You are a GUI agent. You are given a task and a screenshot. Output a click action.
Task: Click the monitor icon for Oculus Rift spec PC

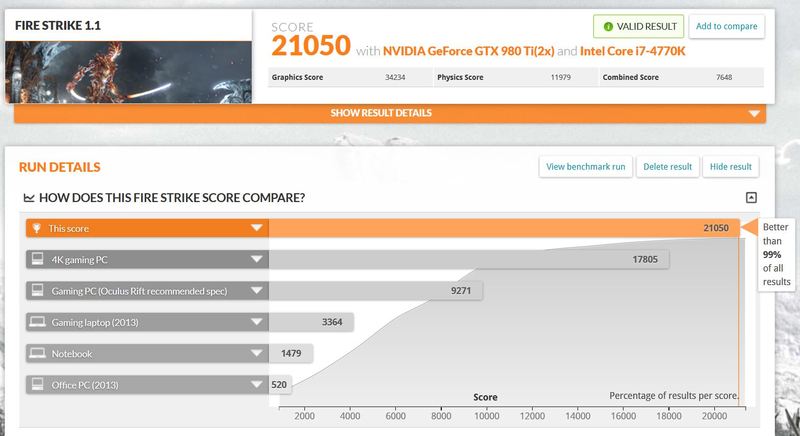(38, 290)
